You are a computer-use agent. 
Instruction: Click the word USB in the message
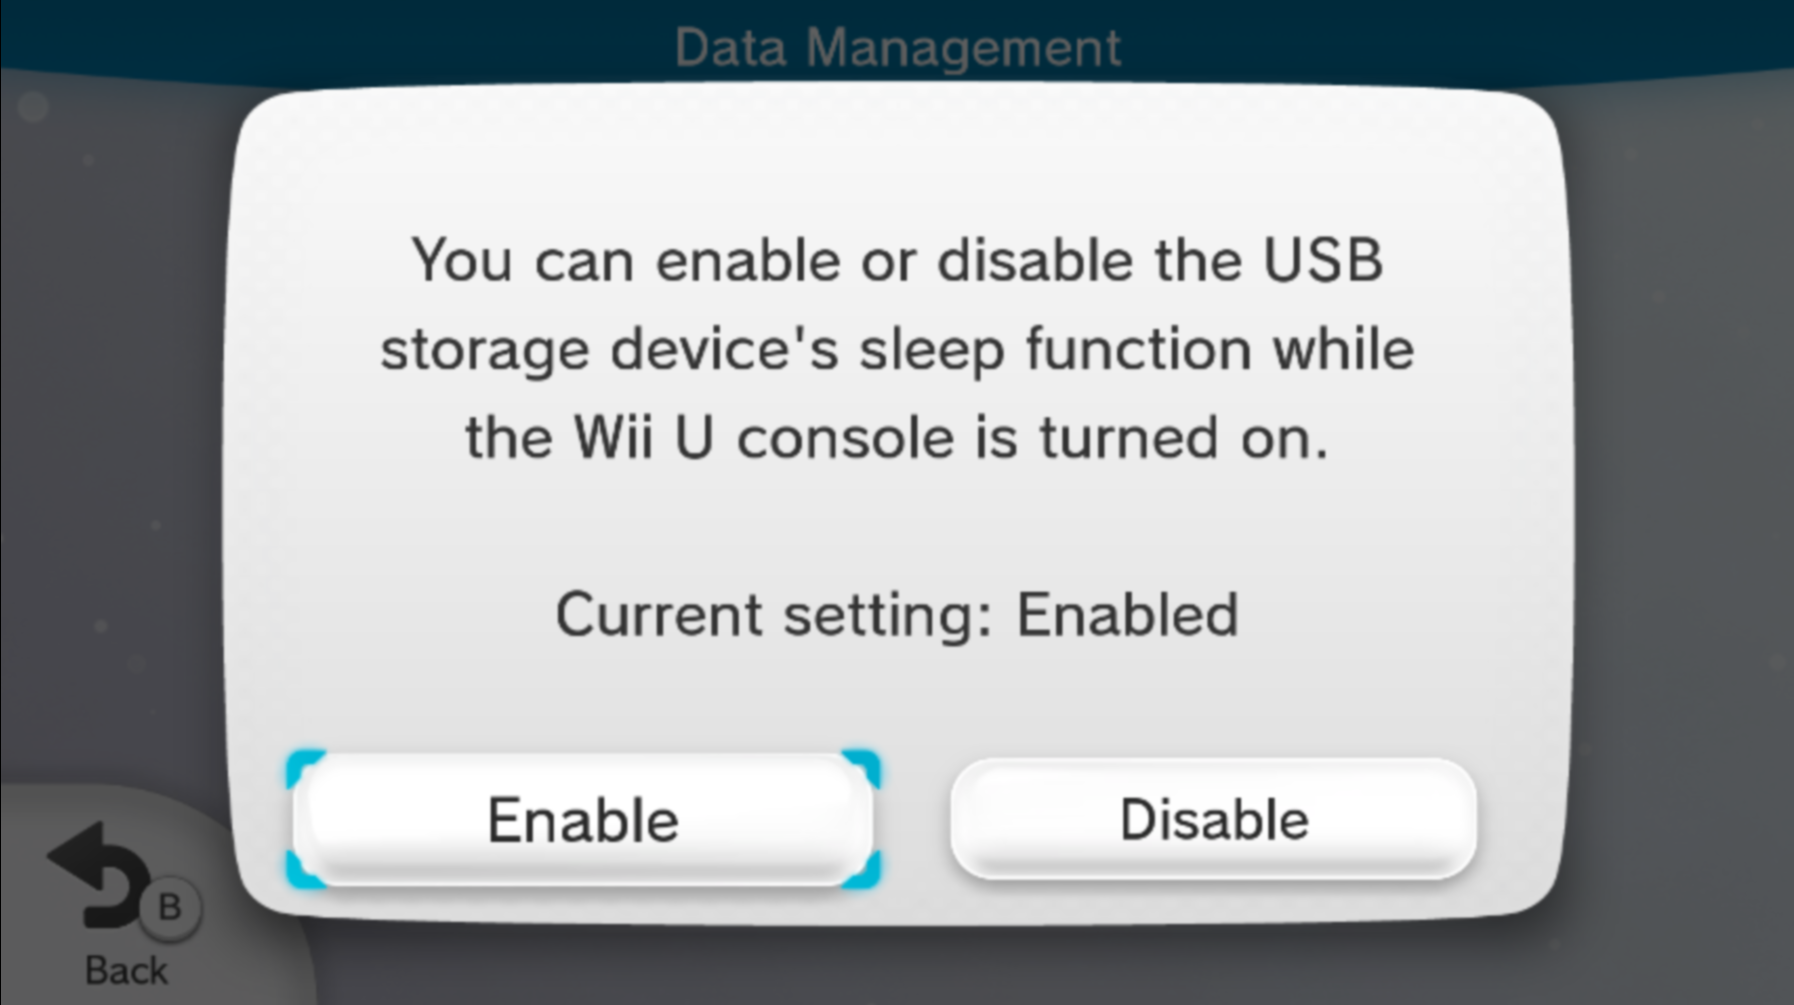coord(1322,261)
